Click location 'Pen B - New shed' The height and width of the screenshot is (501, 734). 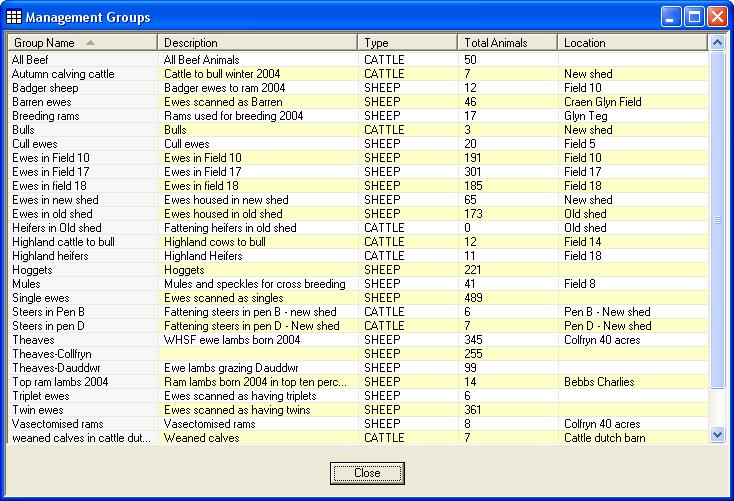click(607, 312)
